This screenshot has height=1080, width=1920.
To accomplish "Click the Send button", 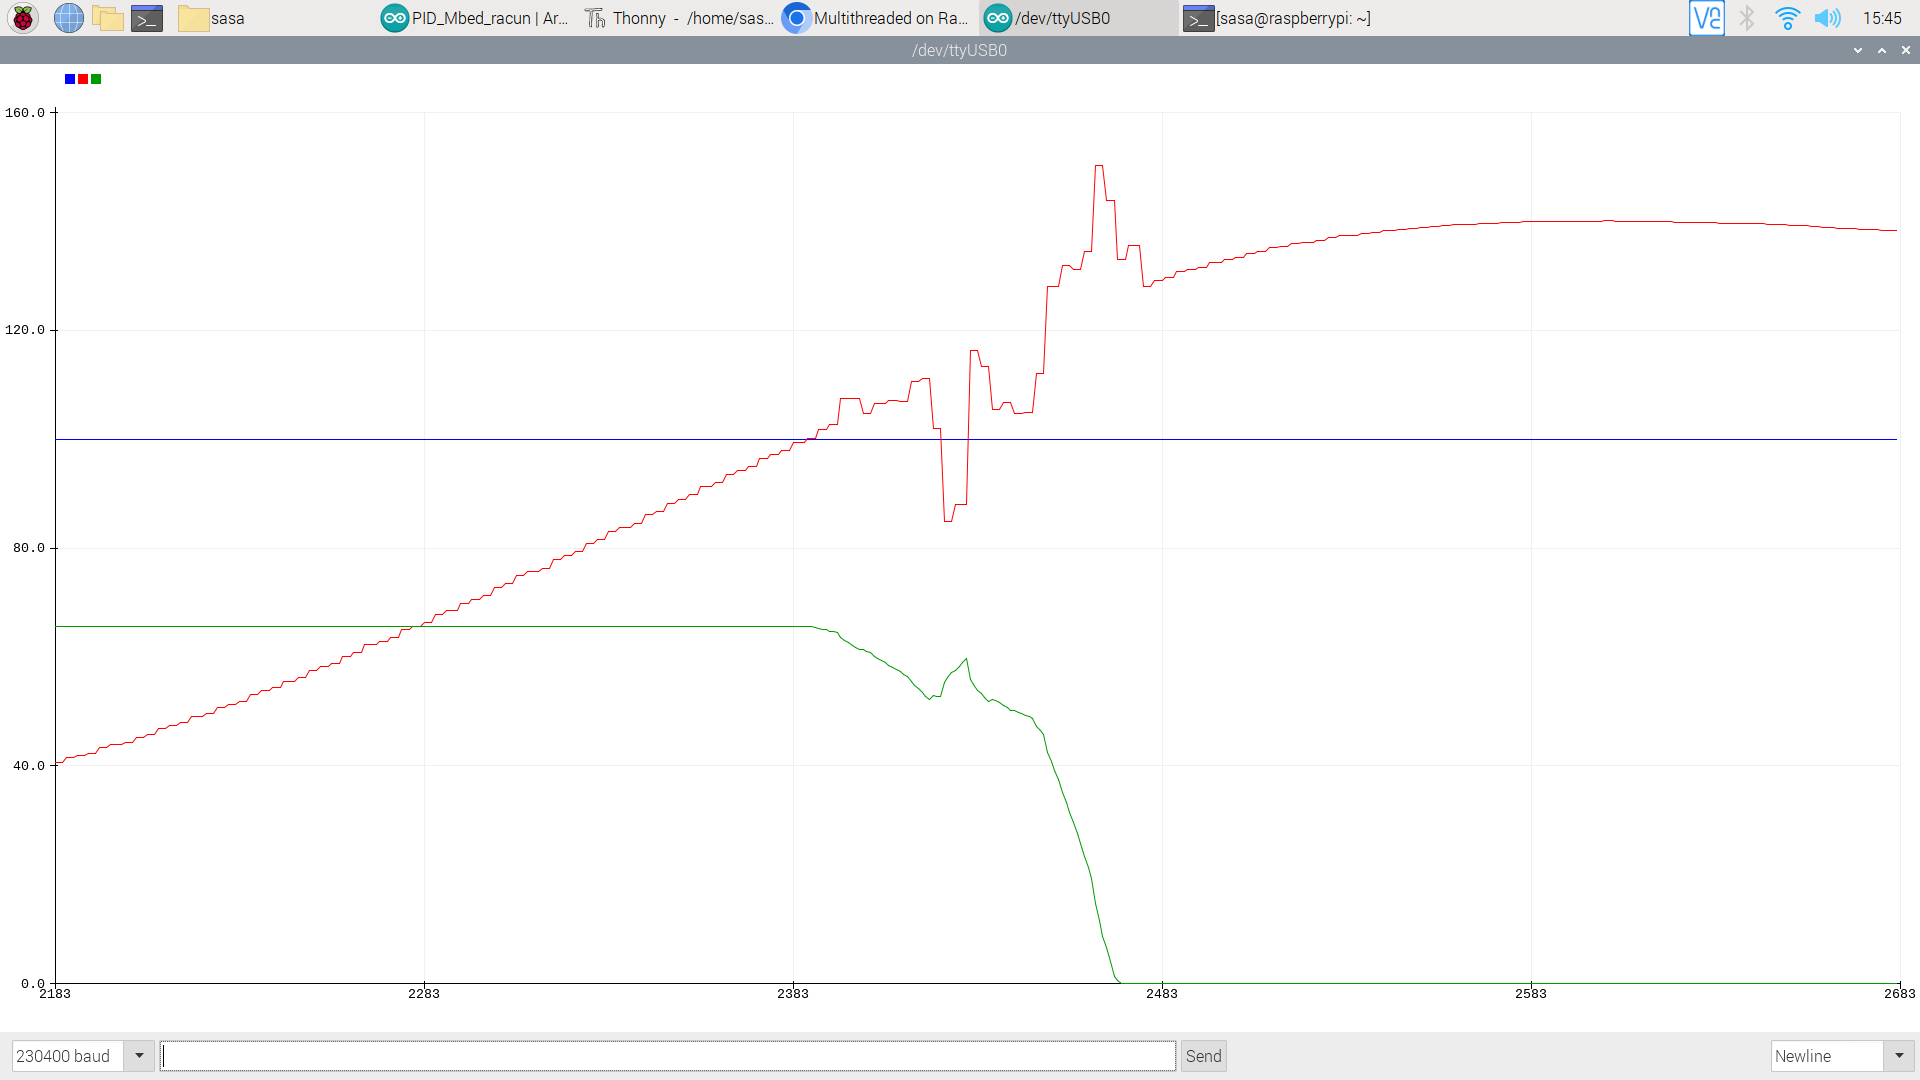I will click(x=1204, y=1056).
